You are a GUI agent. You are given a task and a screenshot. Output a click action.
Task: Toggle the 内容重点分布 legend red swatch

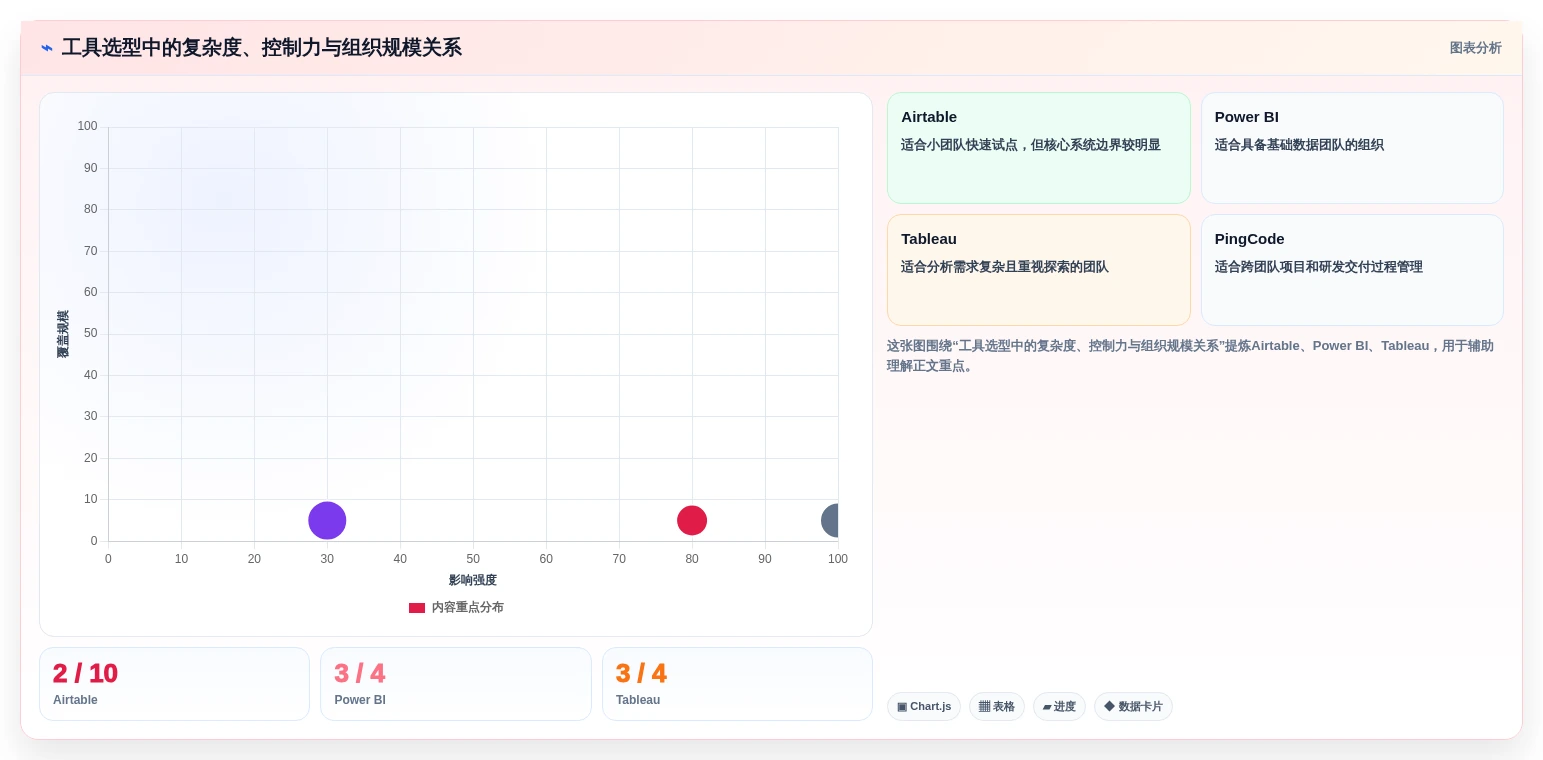pos(417,608)
